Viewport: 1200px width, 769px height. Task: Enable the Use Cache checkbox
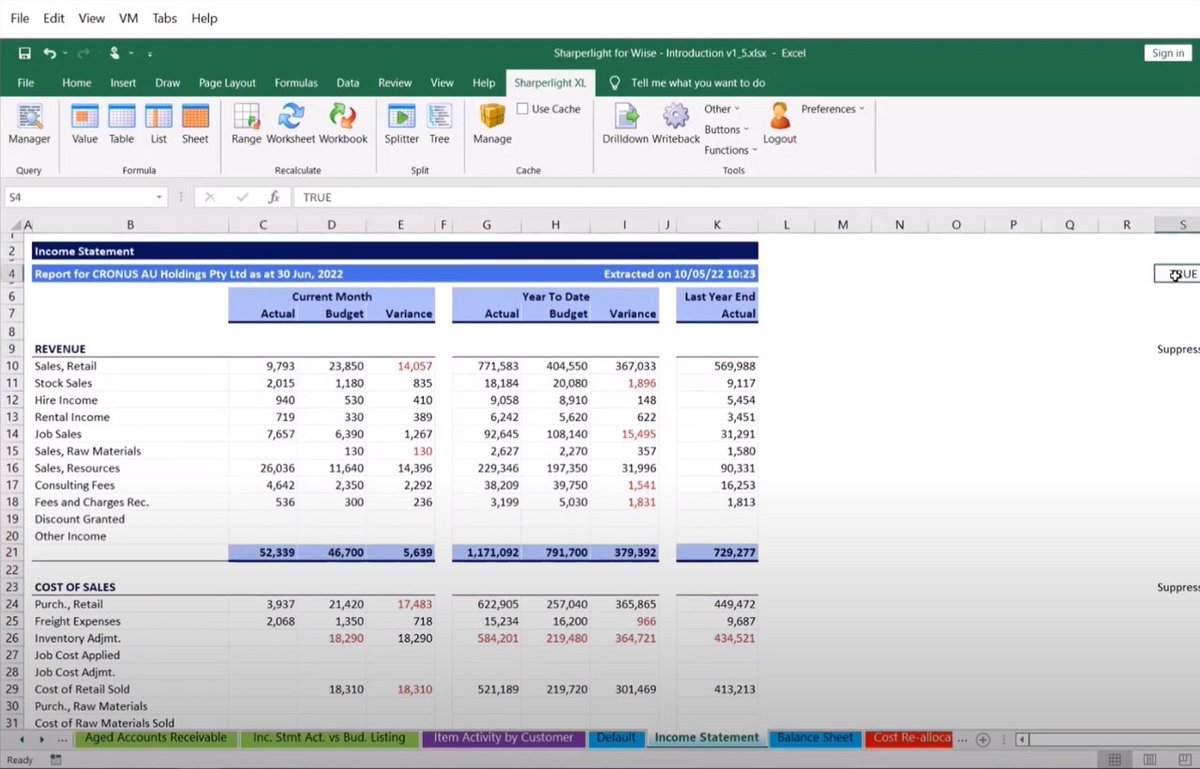click(523, 109)
